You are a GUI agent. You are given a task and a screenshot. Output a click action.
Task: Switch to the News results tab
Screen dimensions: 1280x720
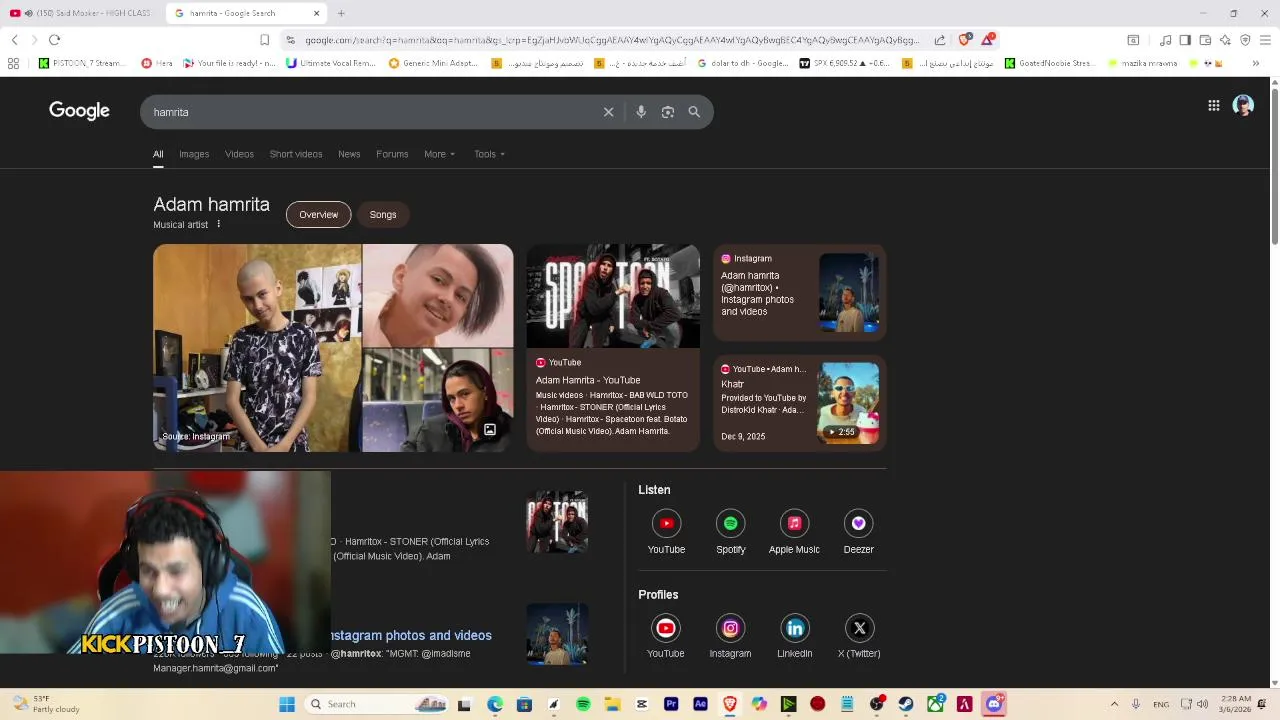349,154
